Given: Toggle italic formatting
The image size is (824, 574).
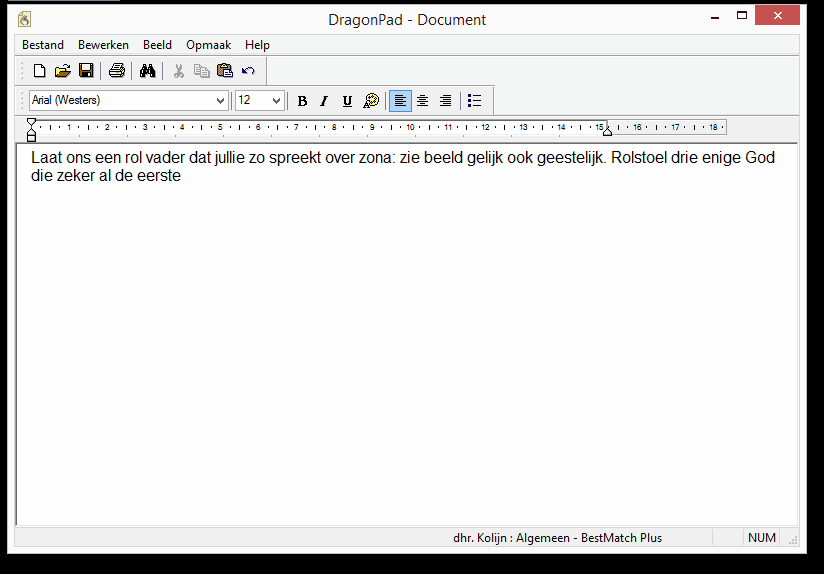Looking at the screenshot, I should click(324, 101).
